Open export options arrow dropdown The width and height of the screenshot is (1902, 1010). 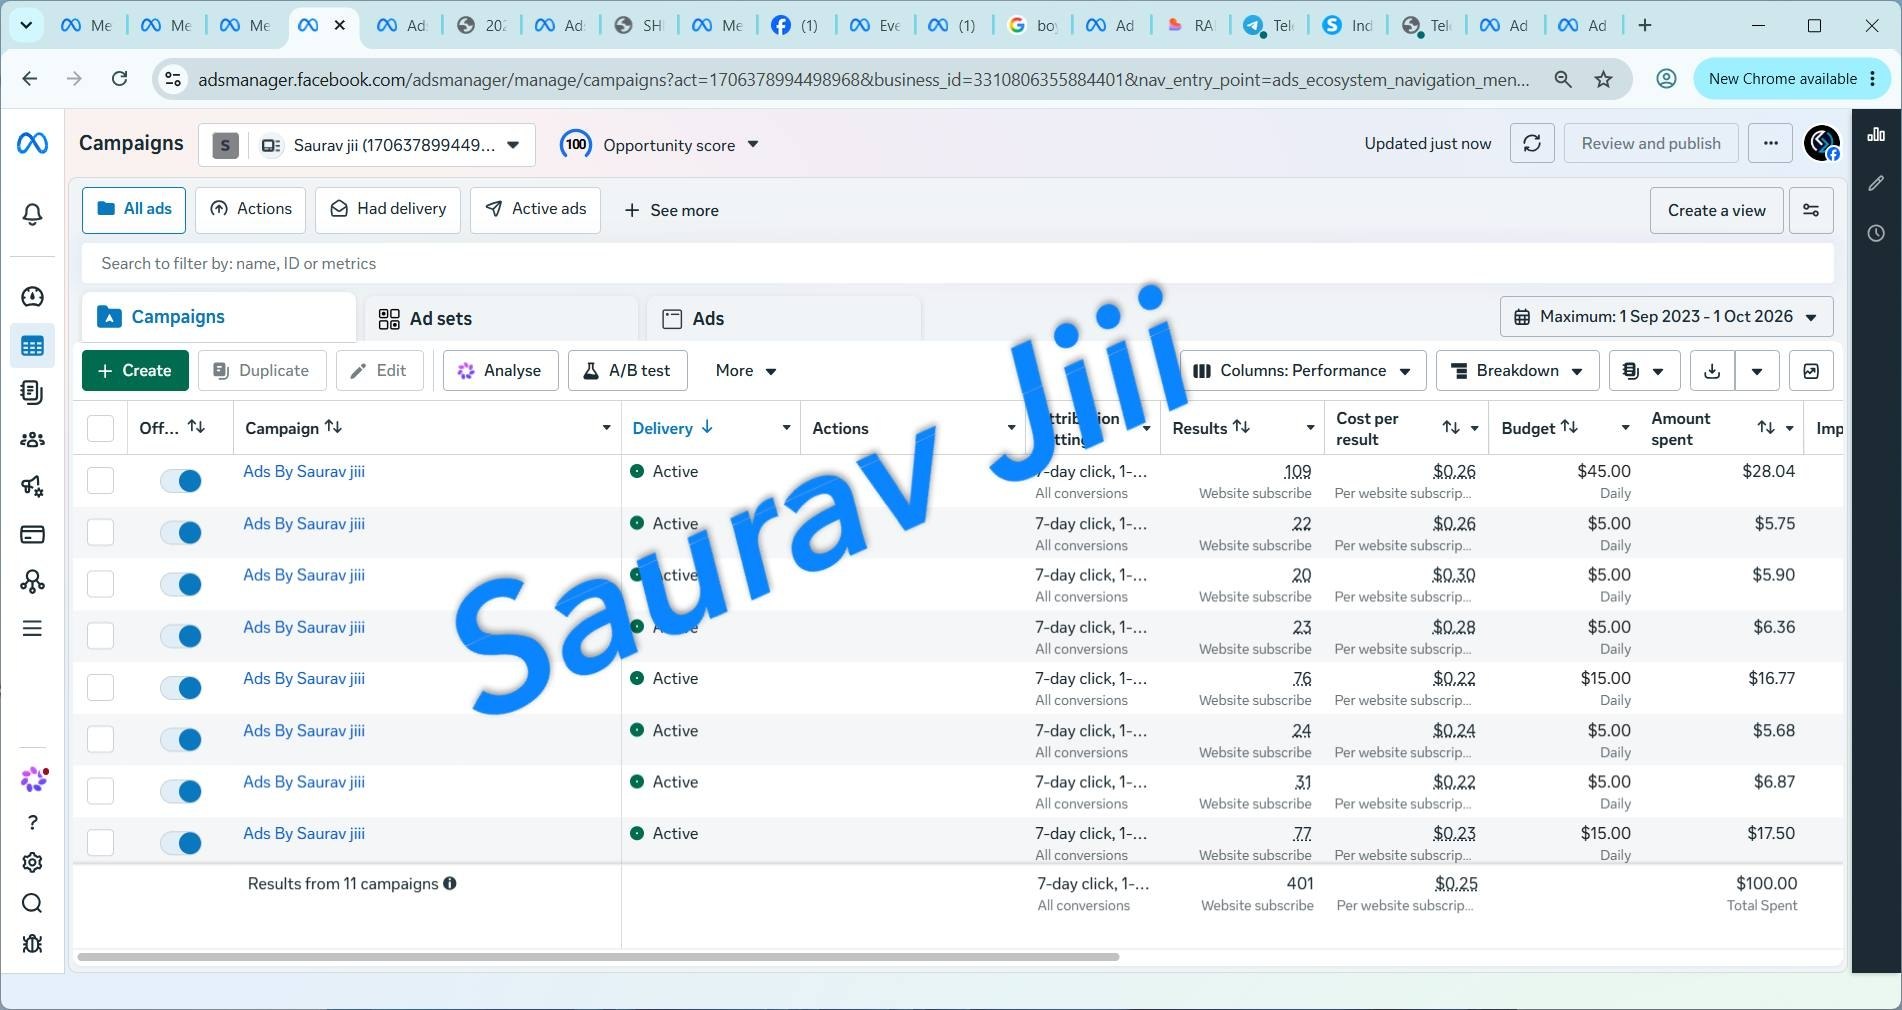(1757, 371)
